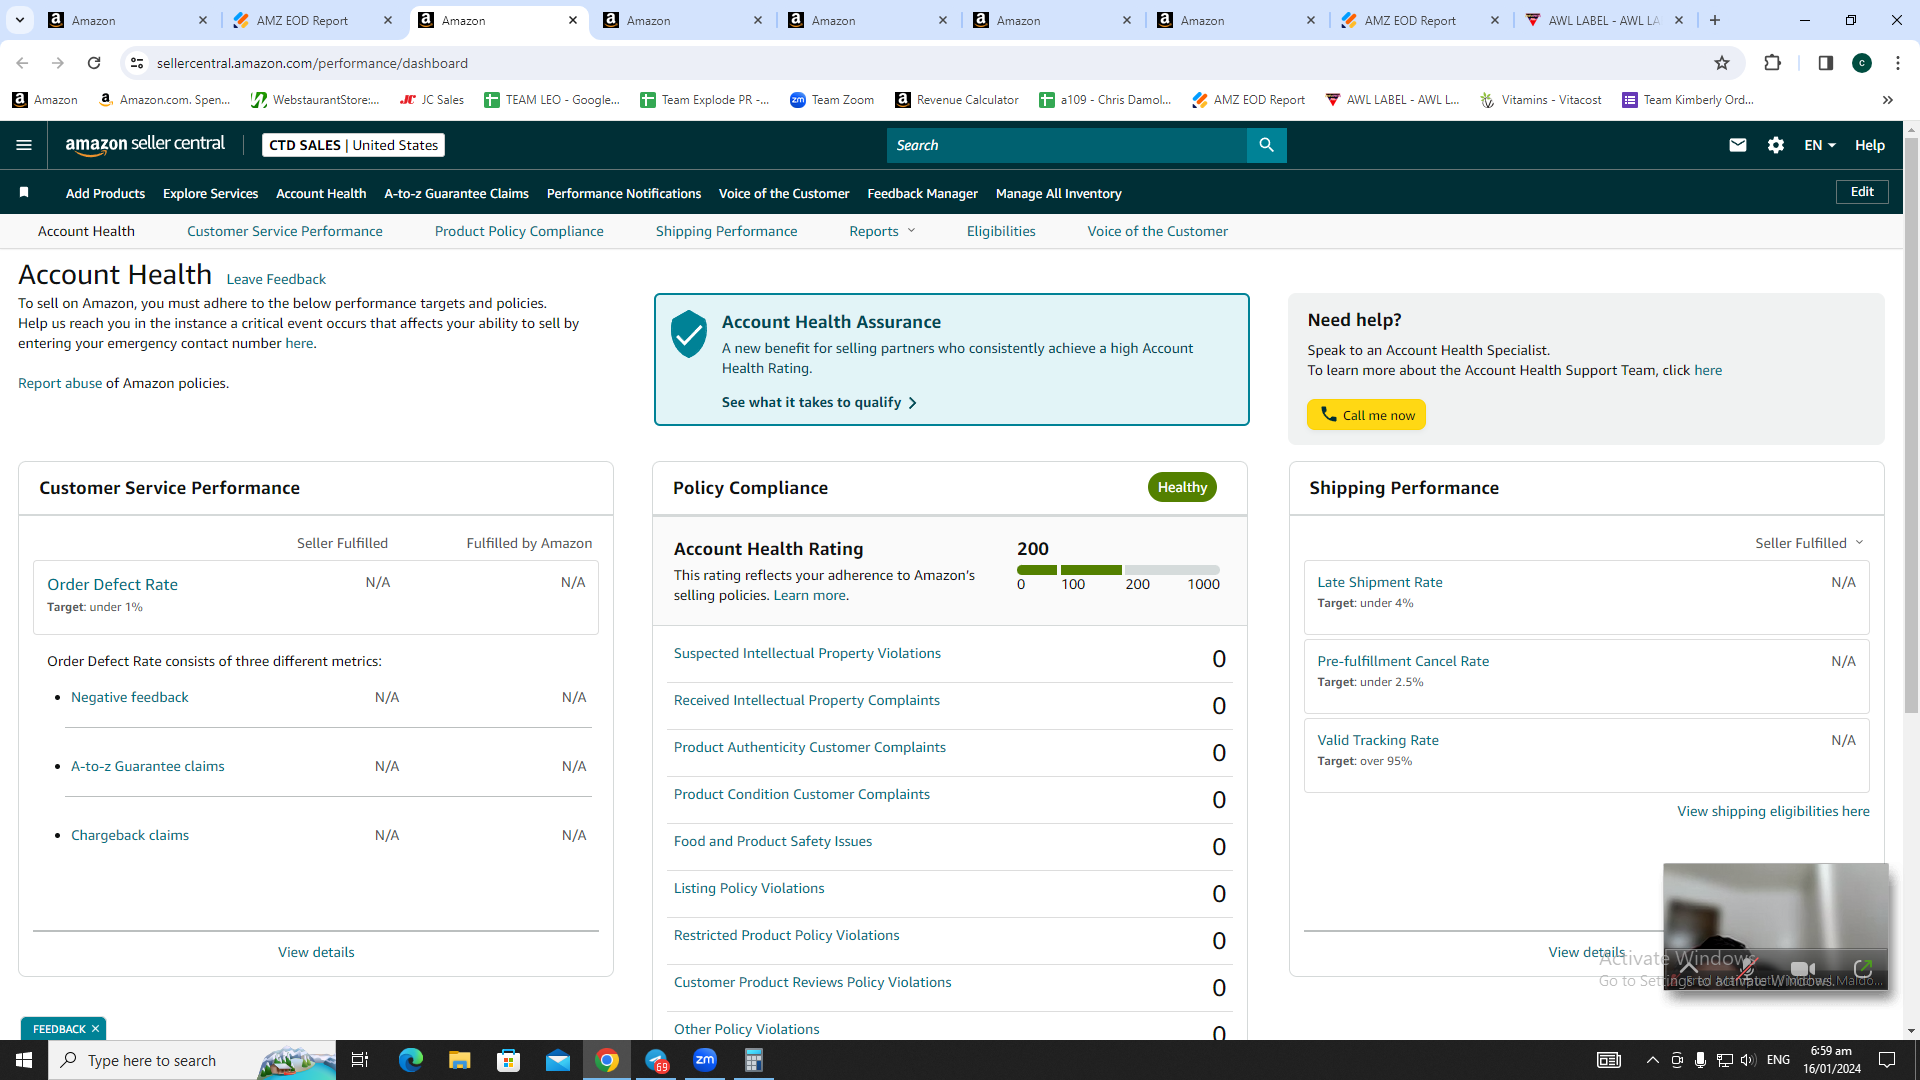
Task: Open Zoom from the taskbar
Action: (x=705, y=1060)
